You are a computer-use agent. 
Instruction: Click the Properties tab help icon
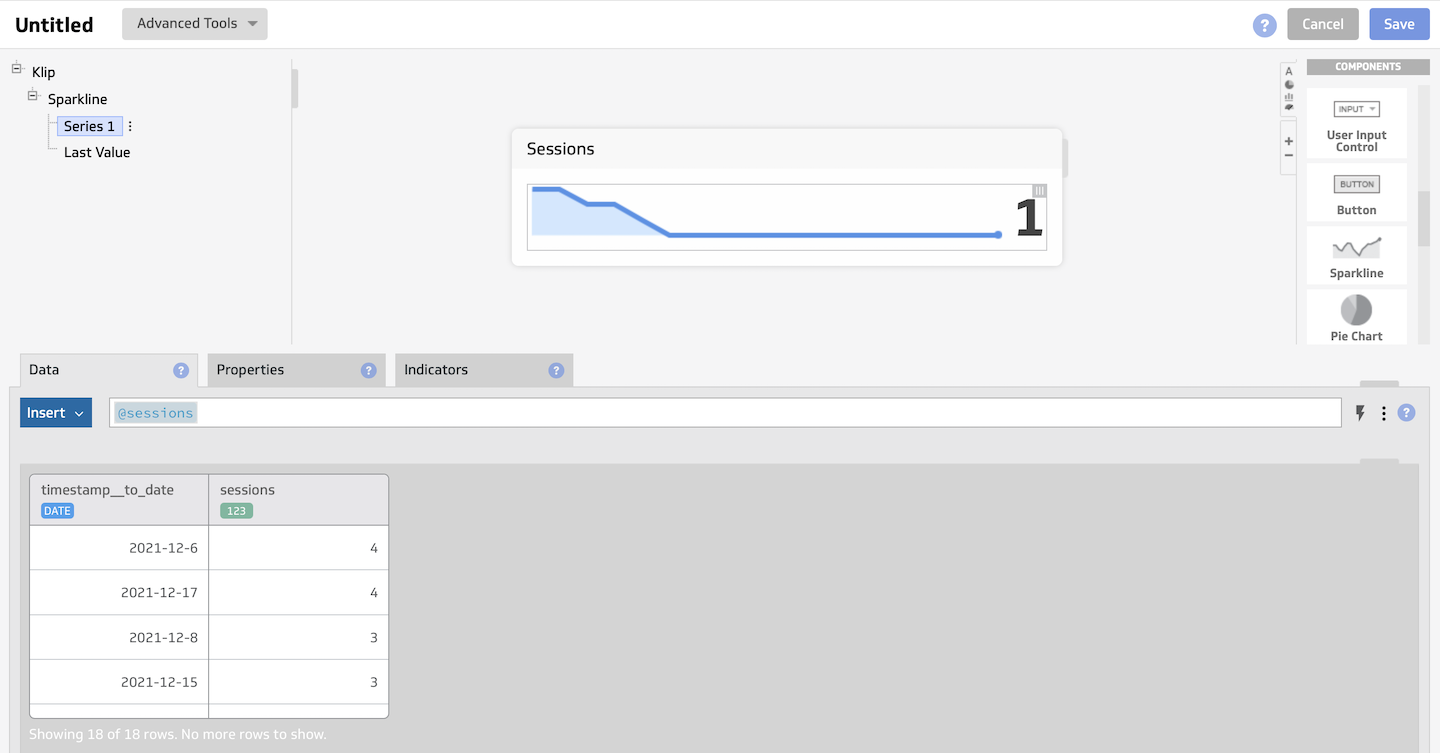pos(368,370)
